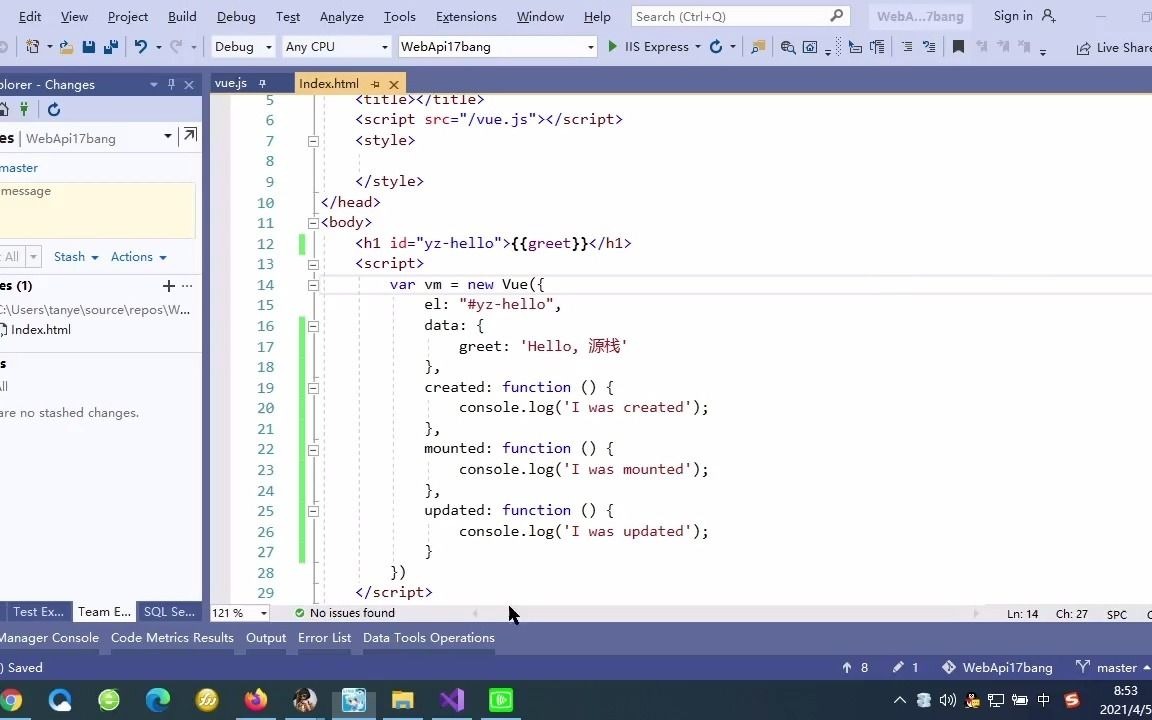Start debugging with IIS Express

pos(648,46)
